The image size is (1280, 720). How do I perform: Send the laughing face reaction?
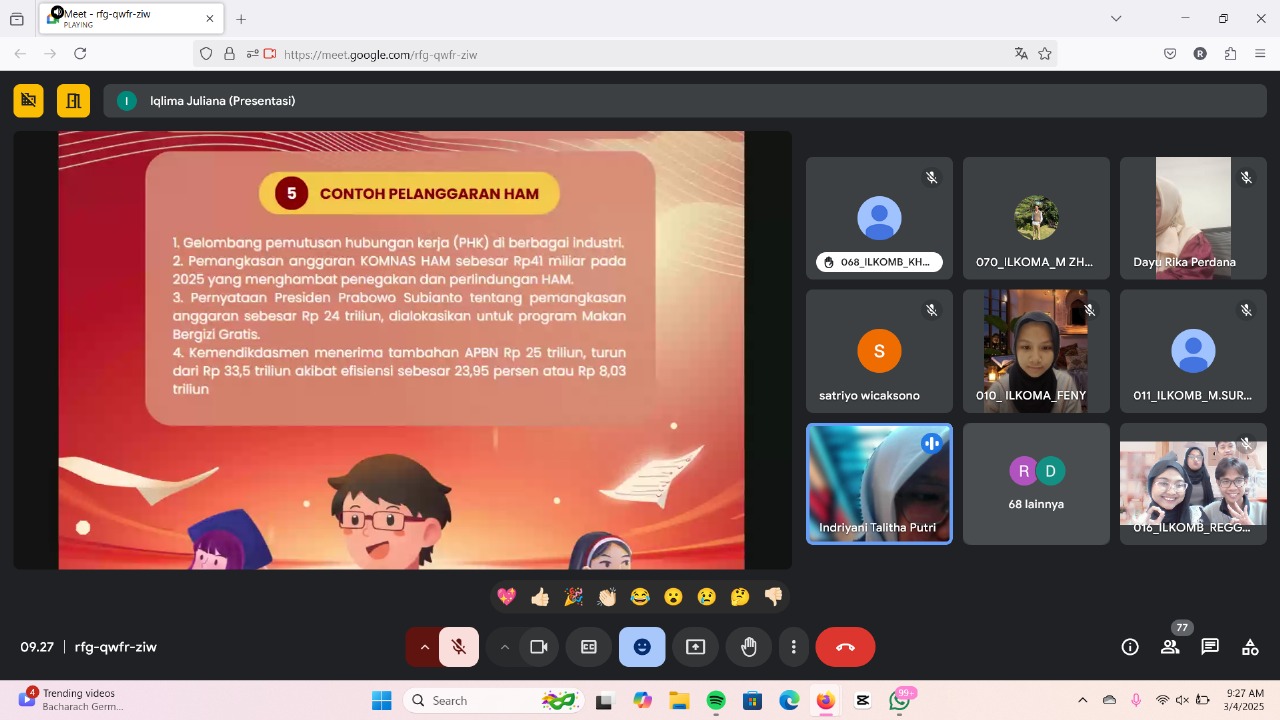640,597
